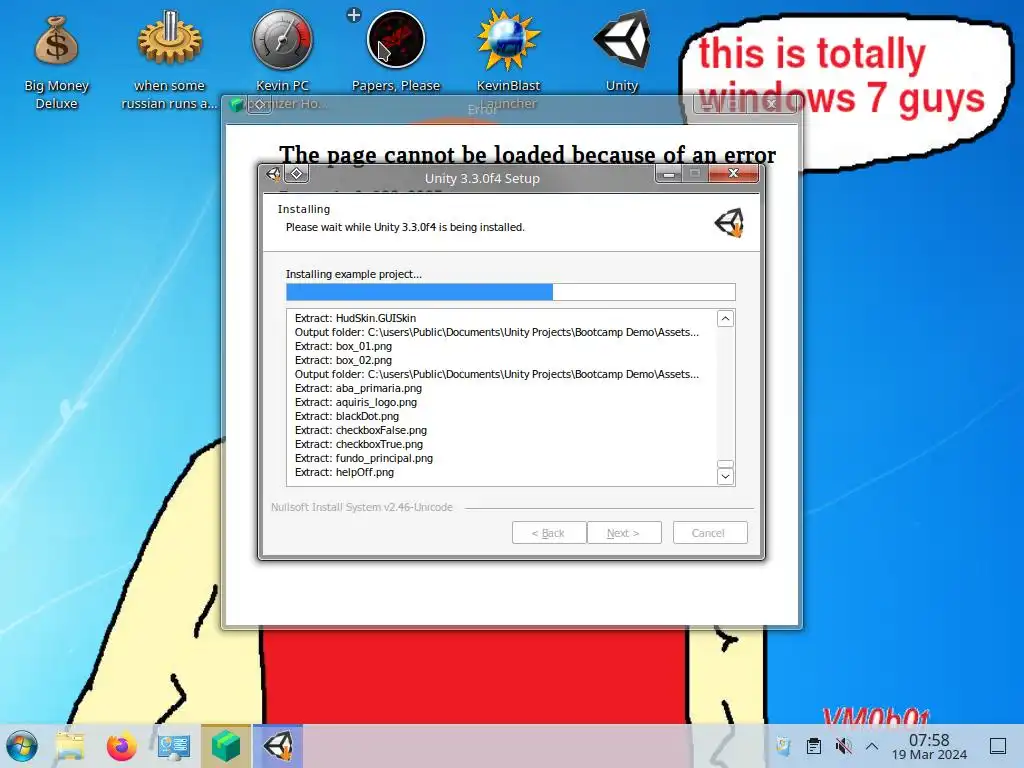Click the installation progress bar
The image size is (1024, 768).
tap(511, 292)
